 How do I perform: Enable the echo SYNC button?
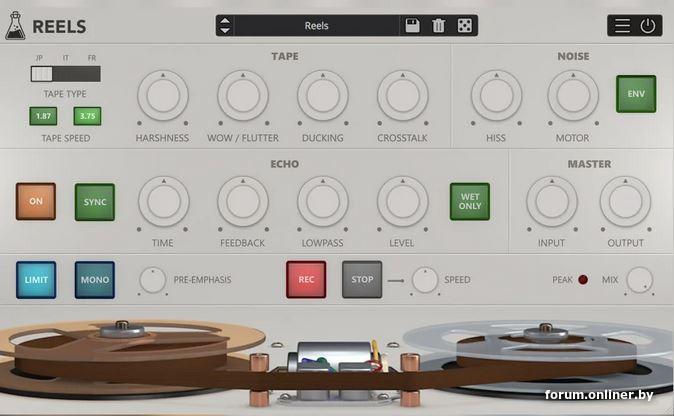point(95,201)
